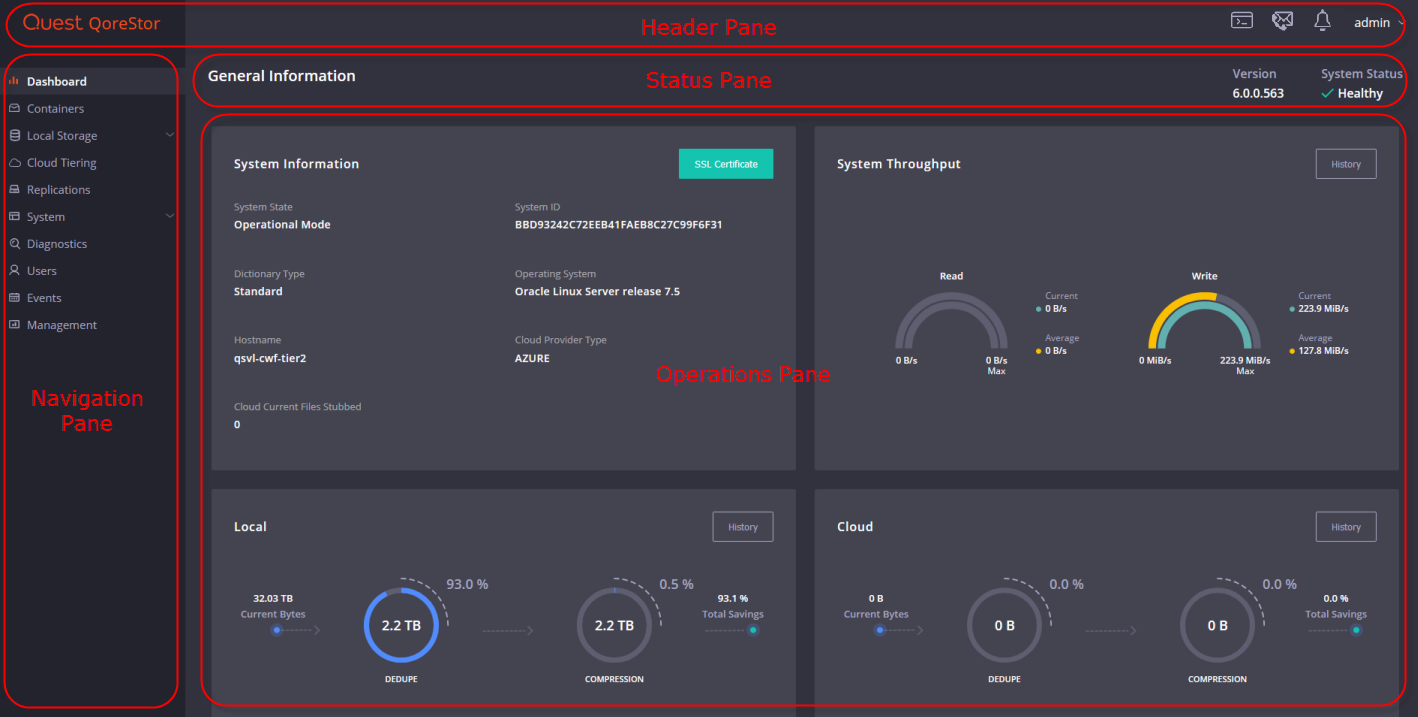Open System Throughput History button
The image size is (1418, 717).
coord(1346,164)
